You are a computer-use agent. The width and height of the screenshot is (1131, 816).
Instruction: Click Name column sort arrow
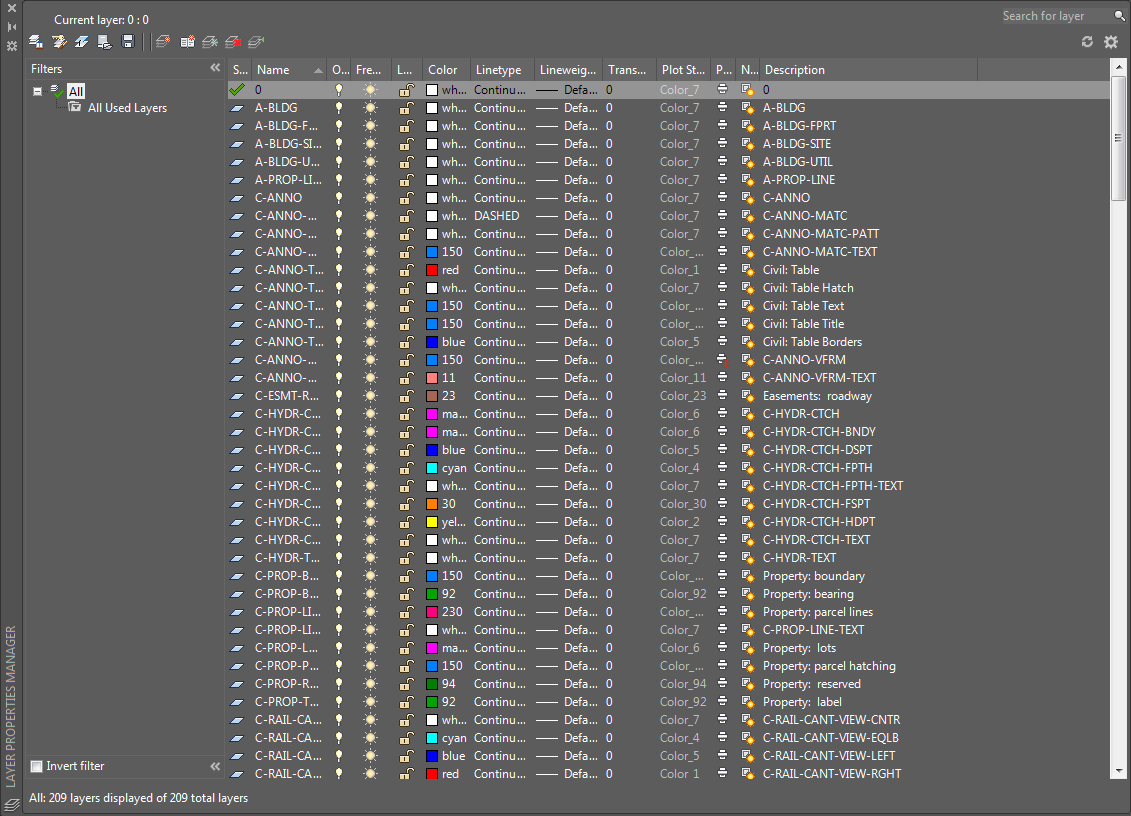point(318,70)
